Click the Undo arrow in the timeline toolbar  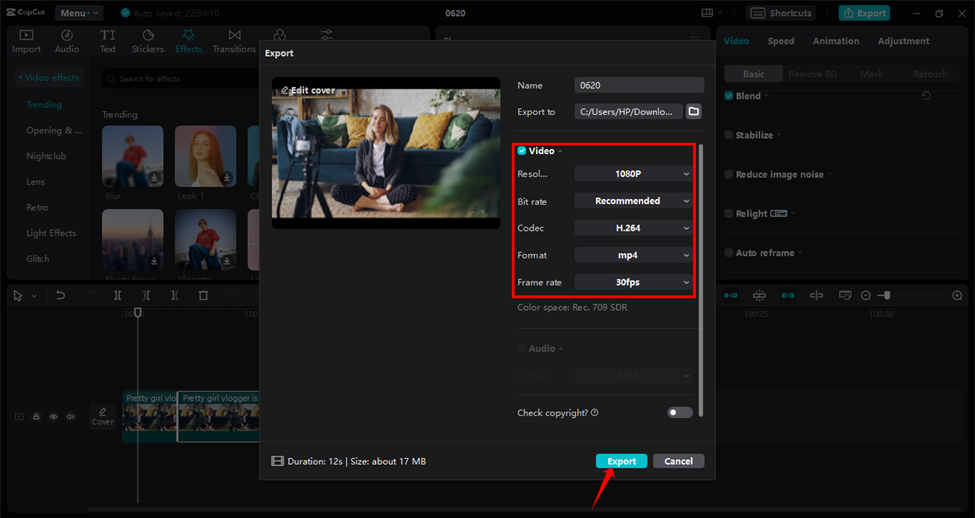60,296
